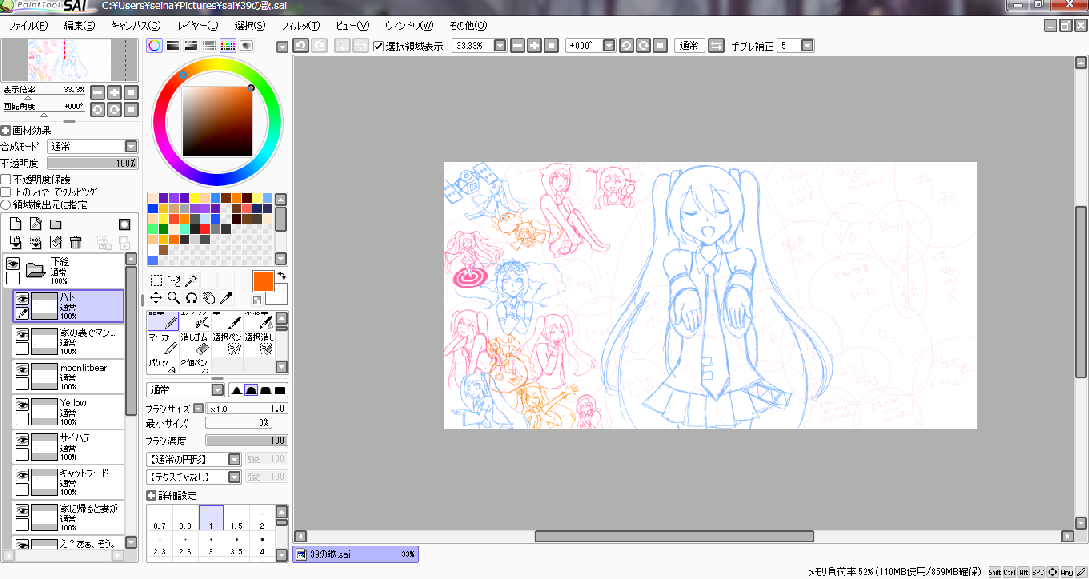Image resolution: width=1089 pixels, height=579 pixels.
Task: Click the canvas horizontal scrollbar
Action: coord(674,536)
